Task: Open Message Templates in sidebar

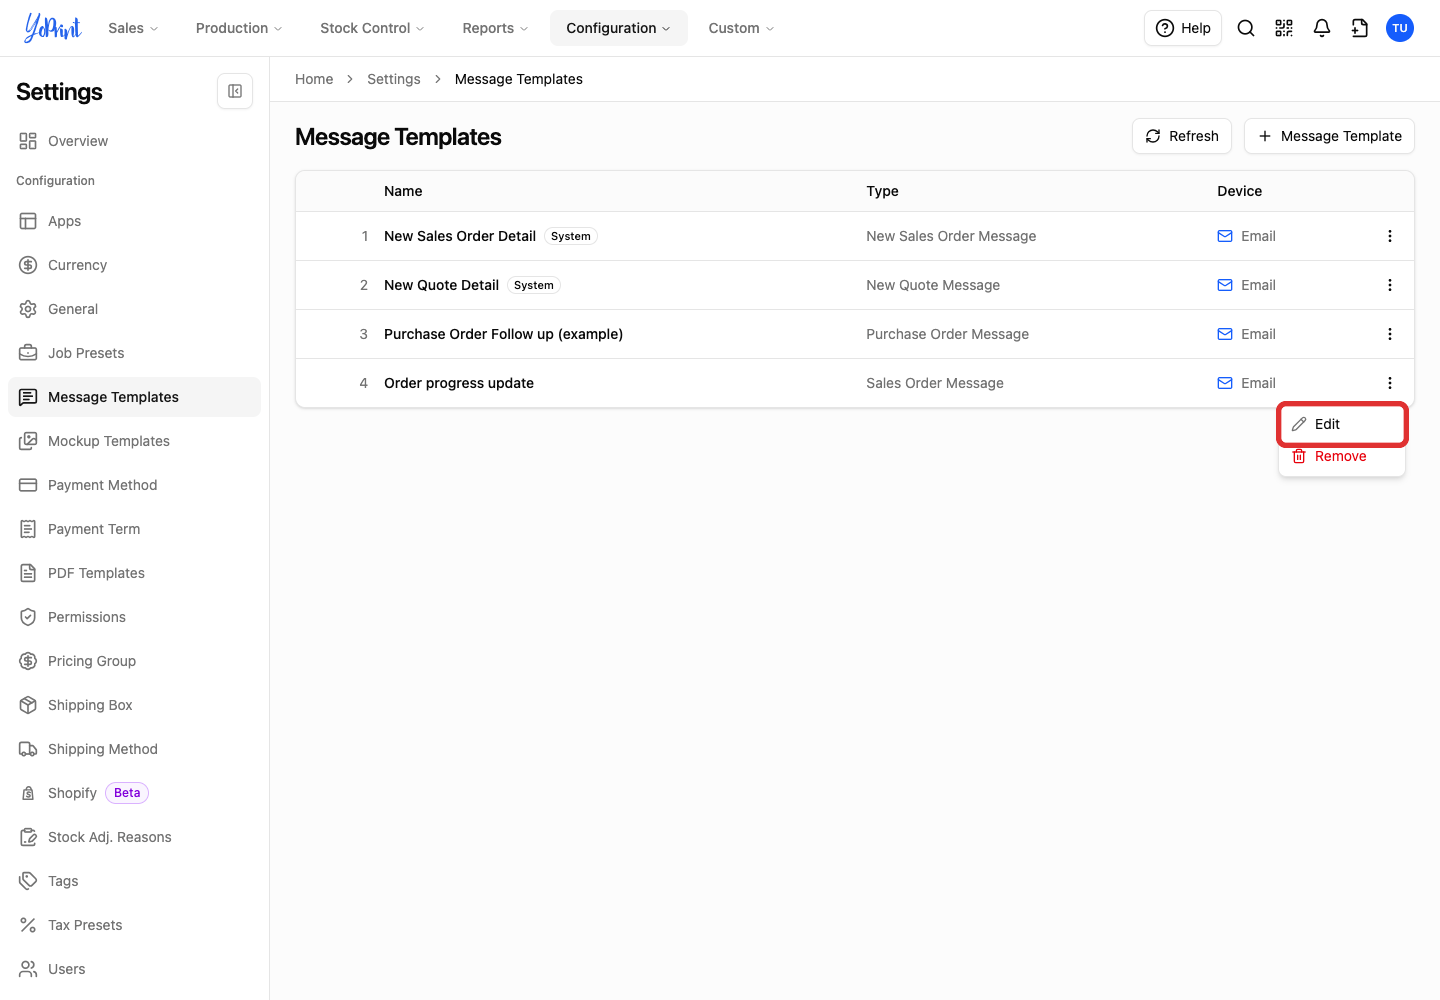Action: (134, 397)
